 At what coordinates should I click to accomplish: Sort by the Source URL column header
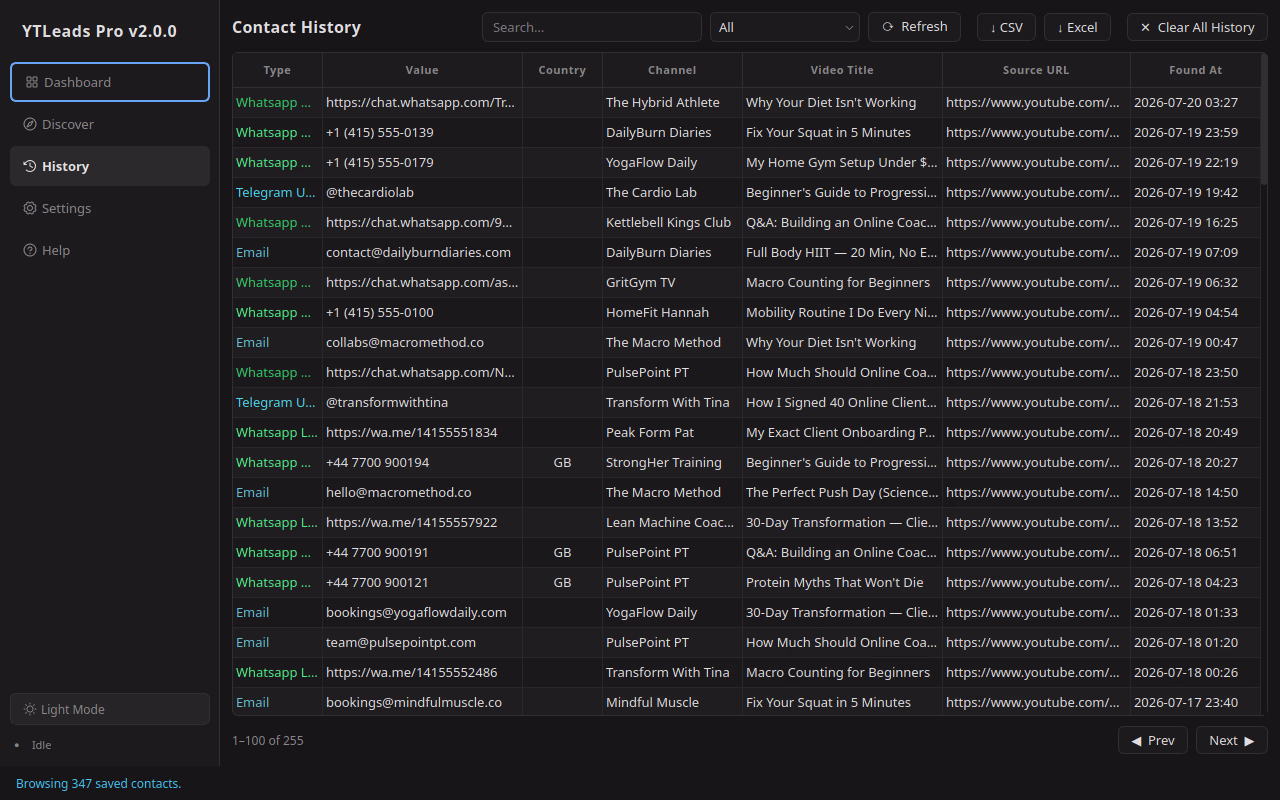(x=1036, y=70)
